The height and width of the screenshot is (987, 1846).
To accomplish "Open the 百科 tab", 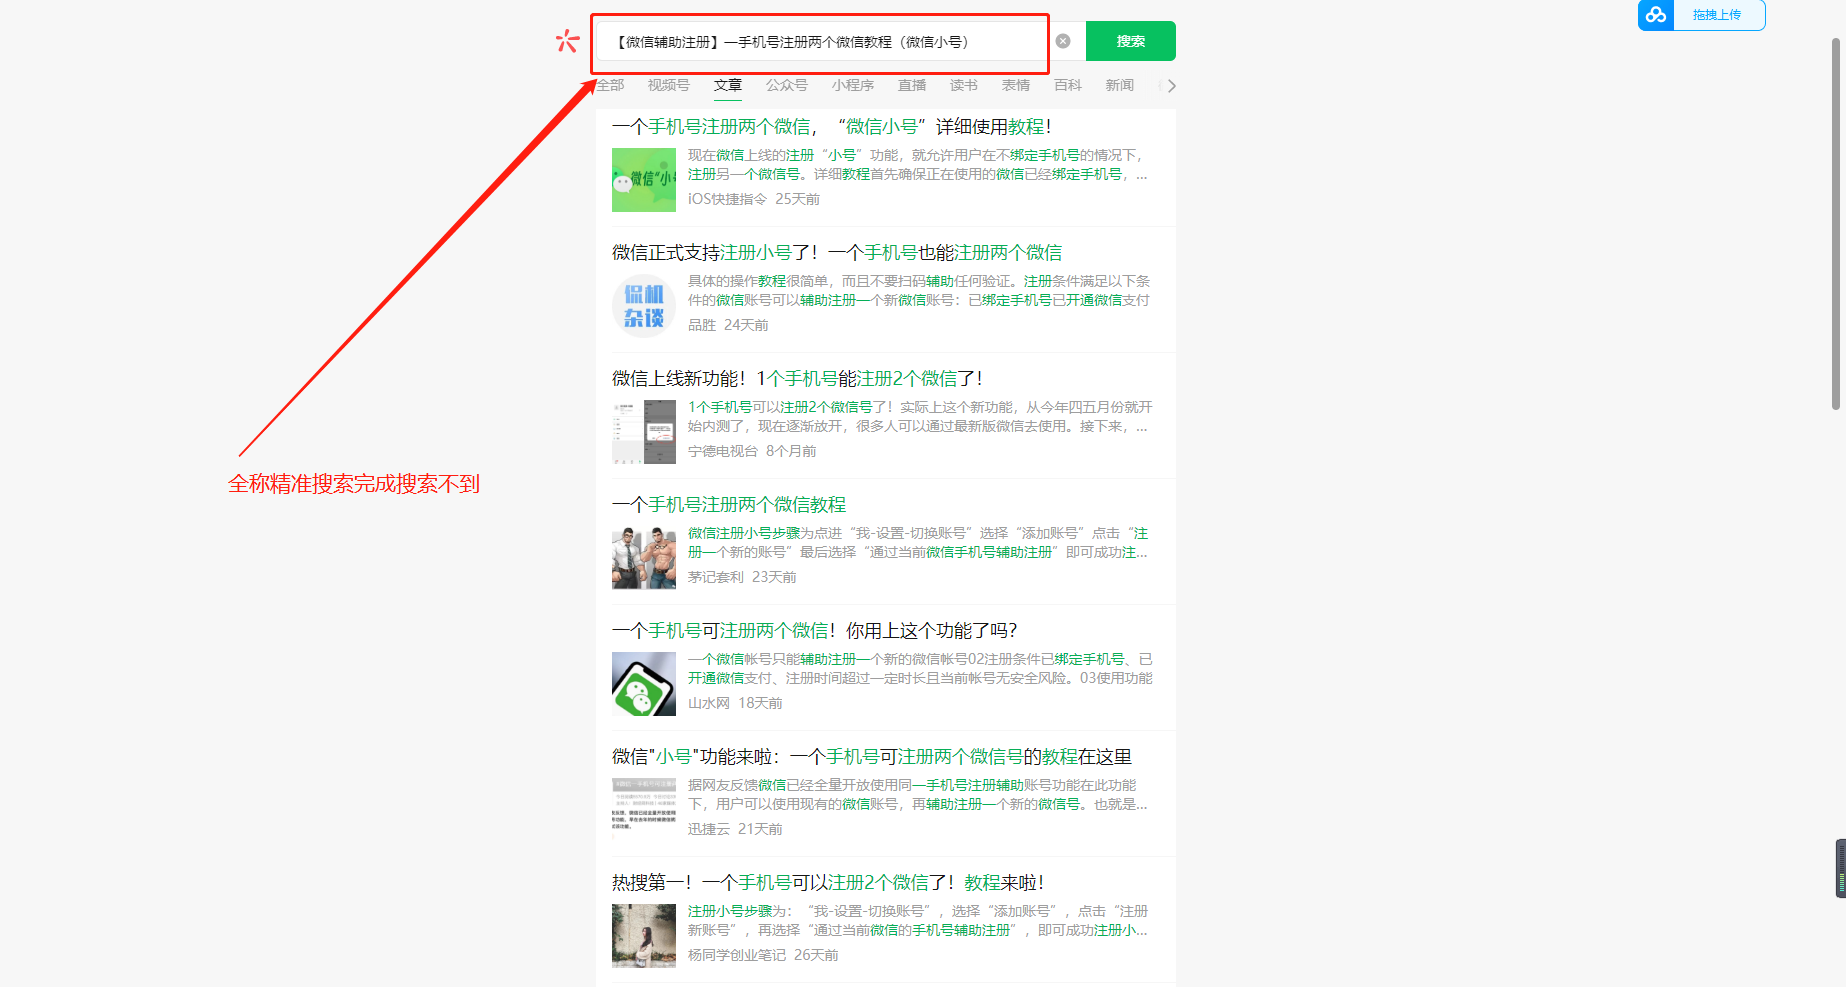I will pyautogui.click(x=1068, y=85).
